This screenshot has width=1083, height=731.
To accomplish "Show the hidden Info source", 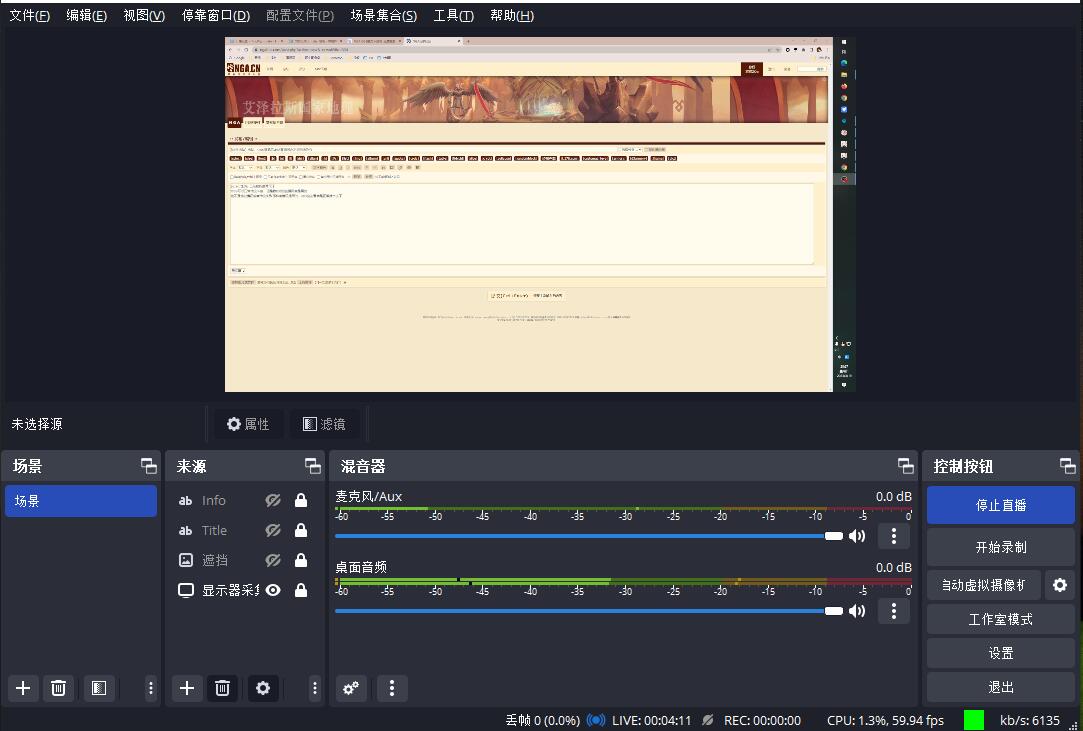I will pyautogui.click(x=272, y=501).
